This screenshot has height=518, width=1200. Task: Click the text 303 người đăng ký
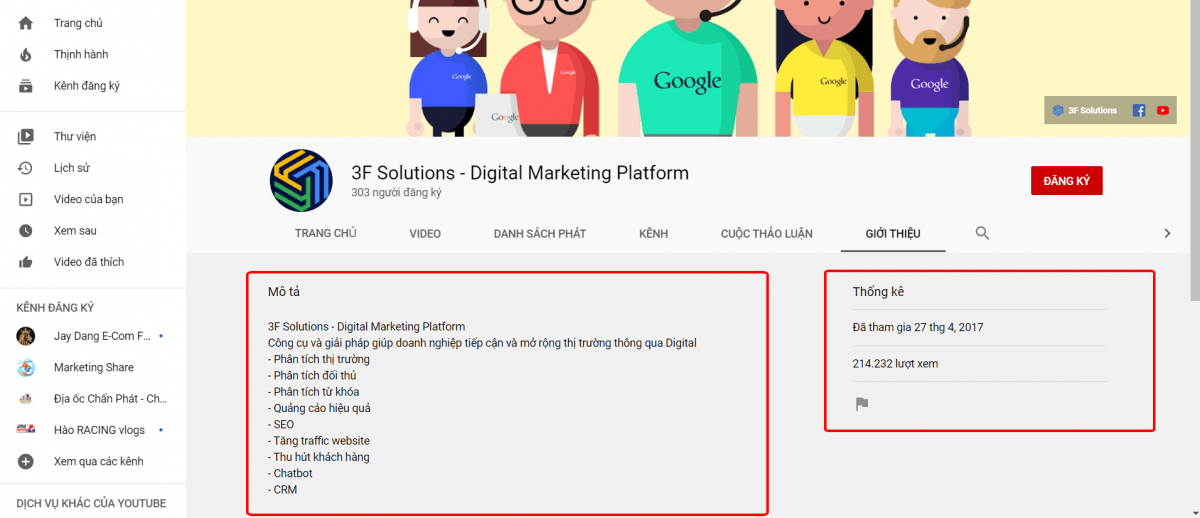(x=396, y=192)
